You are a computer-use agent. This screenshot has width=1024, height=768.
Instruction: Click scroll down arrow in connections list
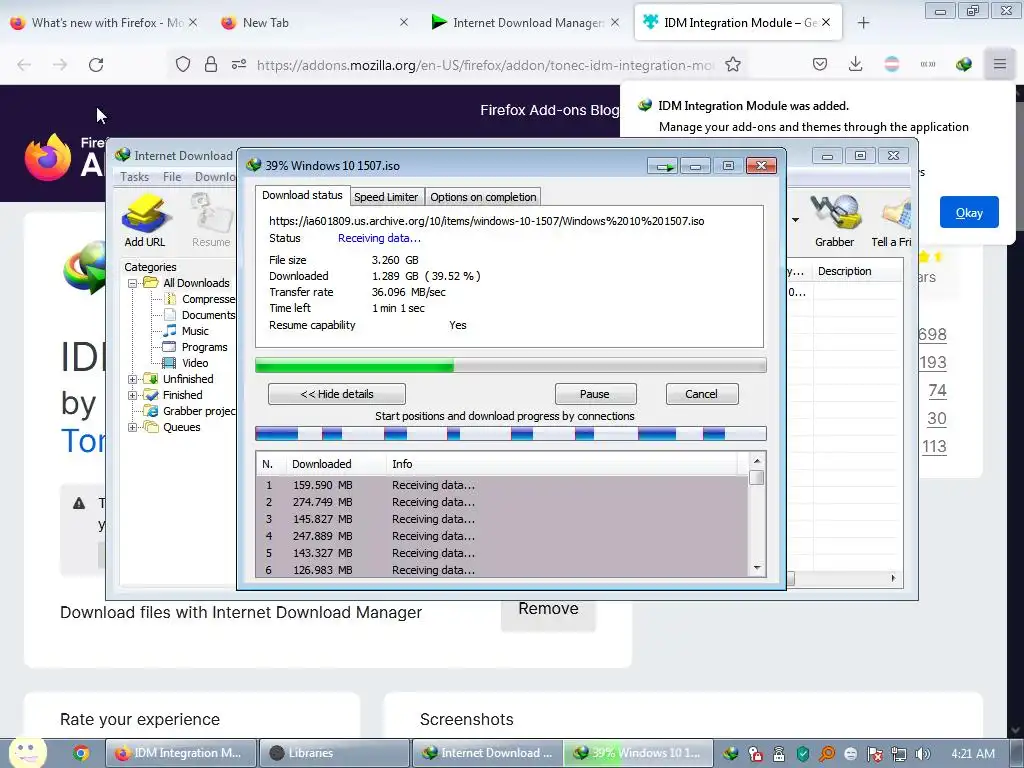757,568
